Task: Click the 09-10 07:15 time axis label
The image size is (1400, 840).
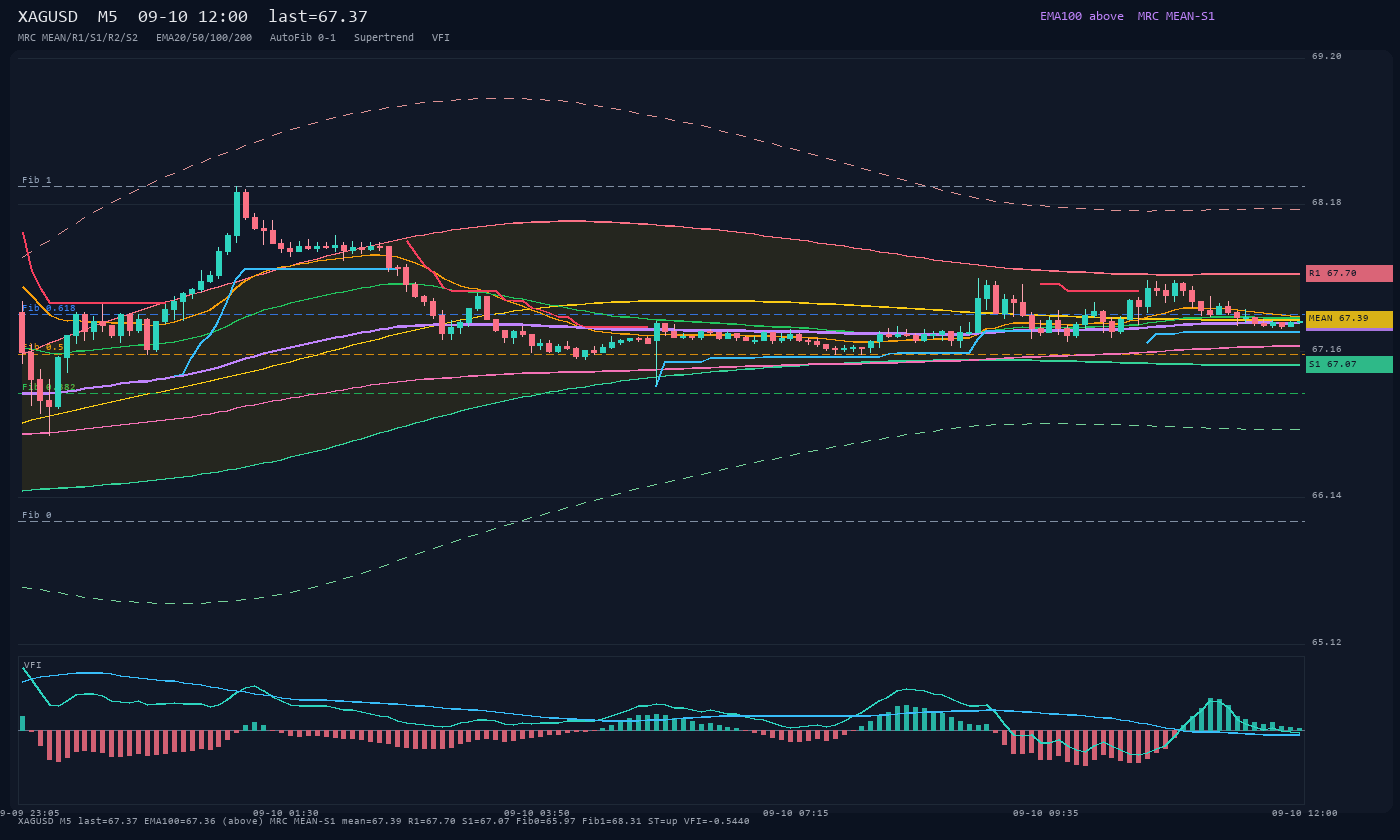Action: [795, 813]
